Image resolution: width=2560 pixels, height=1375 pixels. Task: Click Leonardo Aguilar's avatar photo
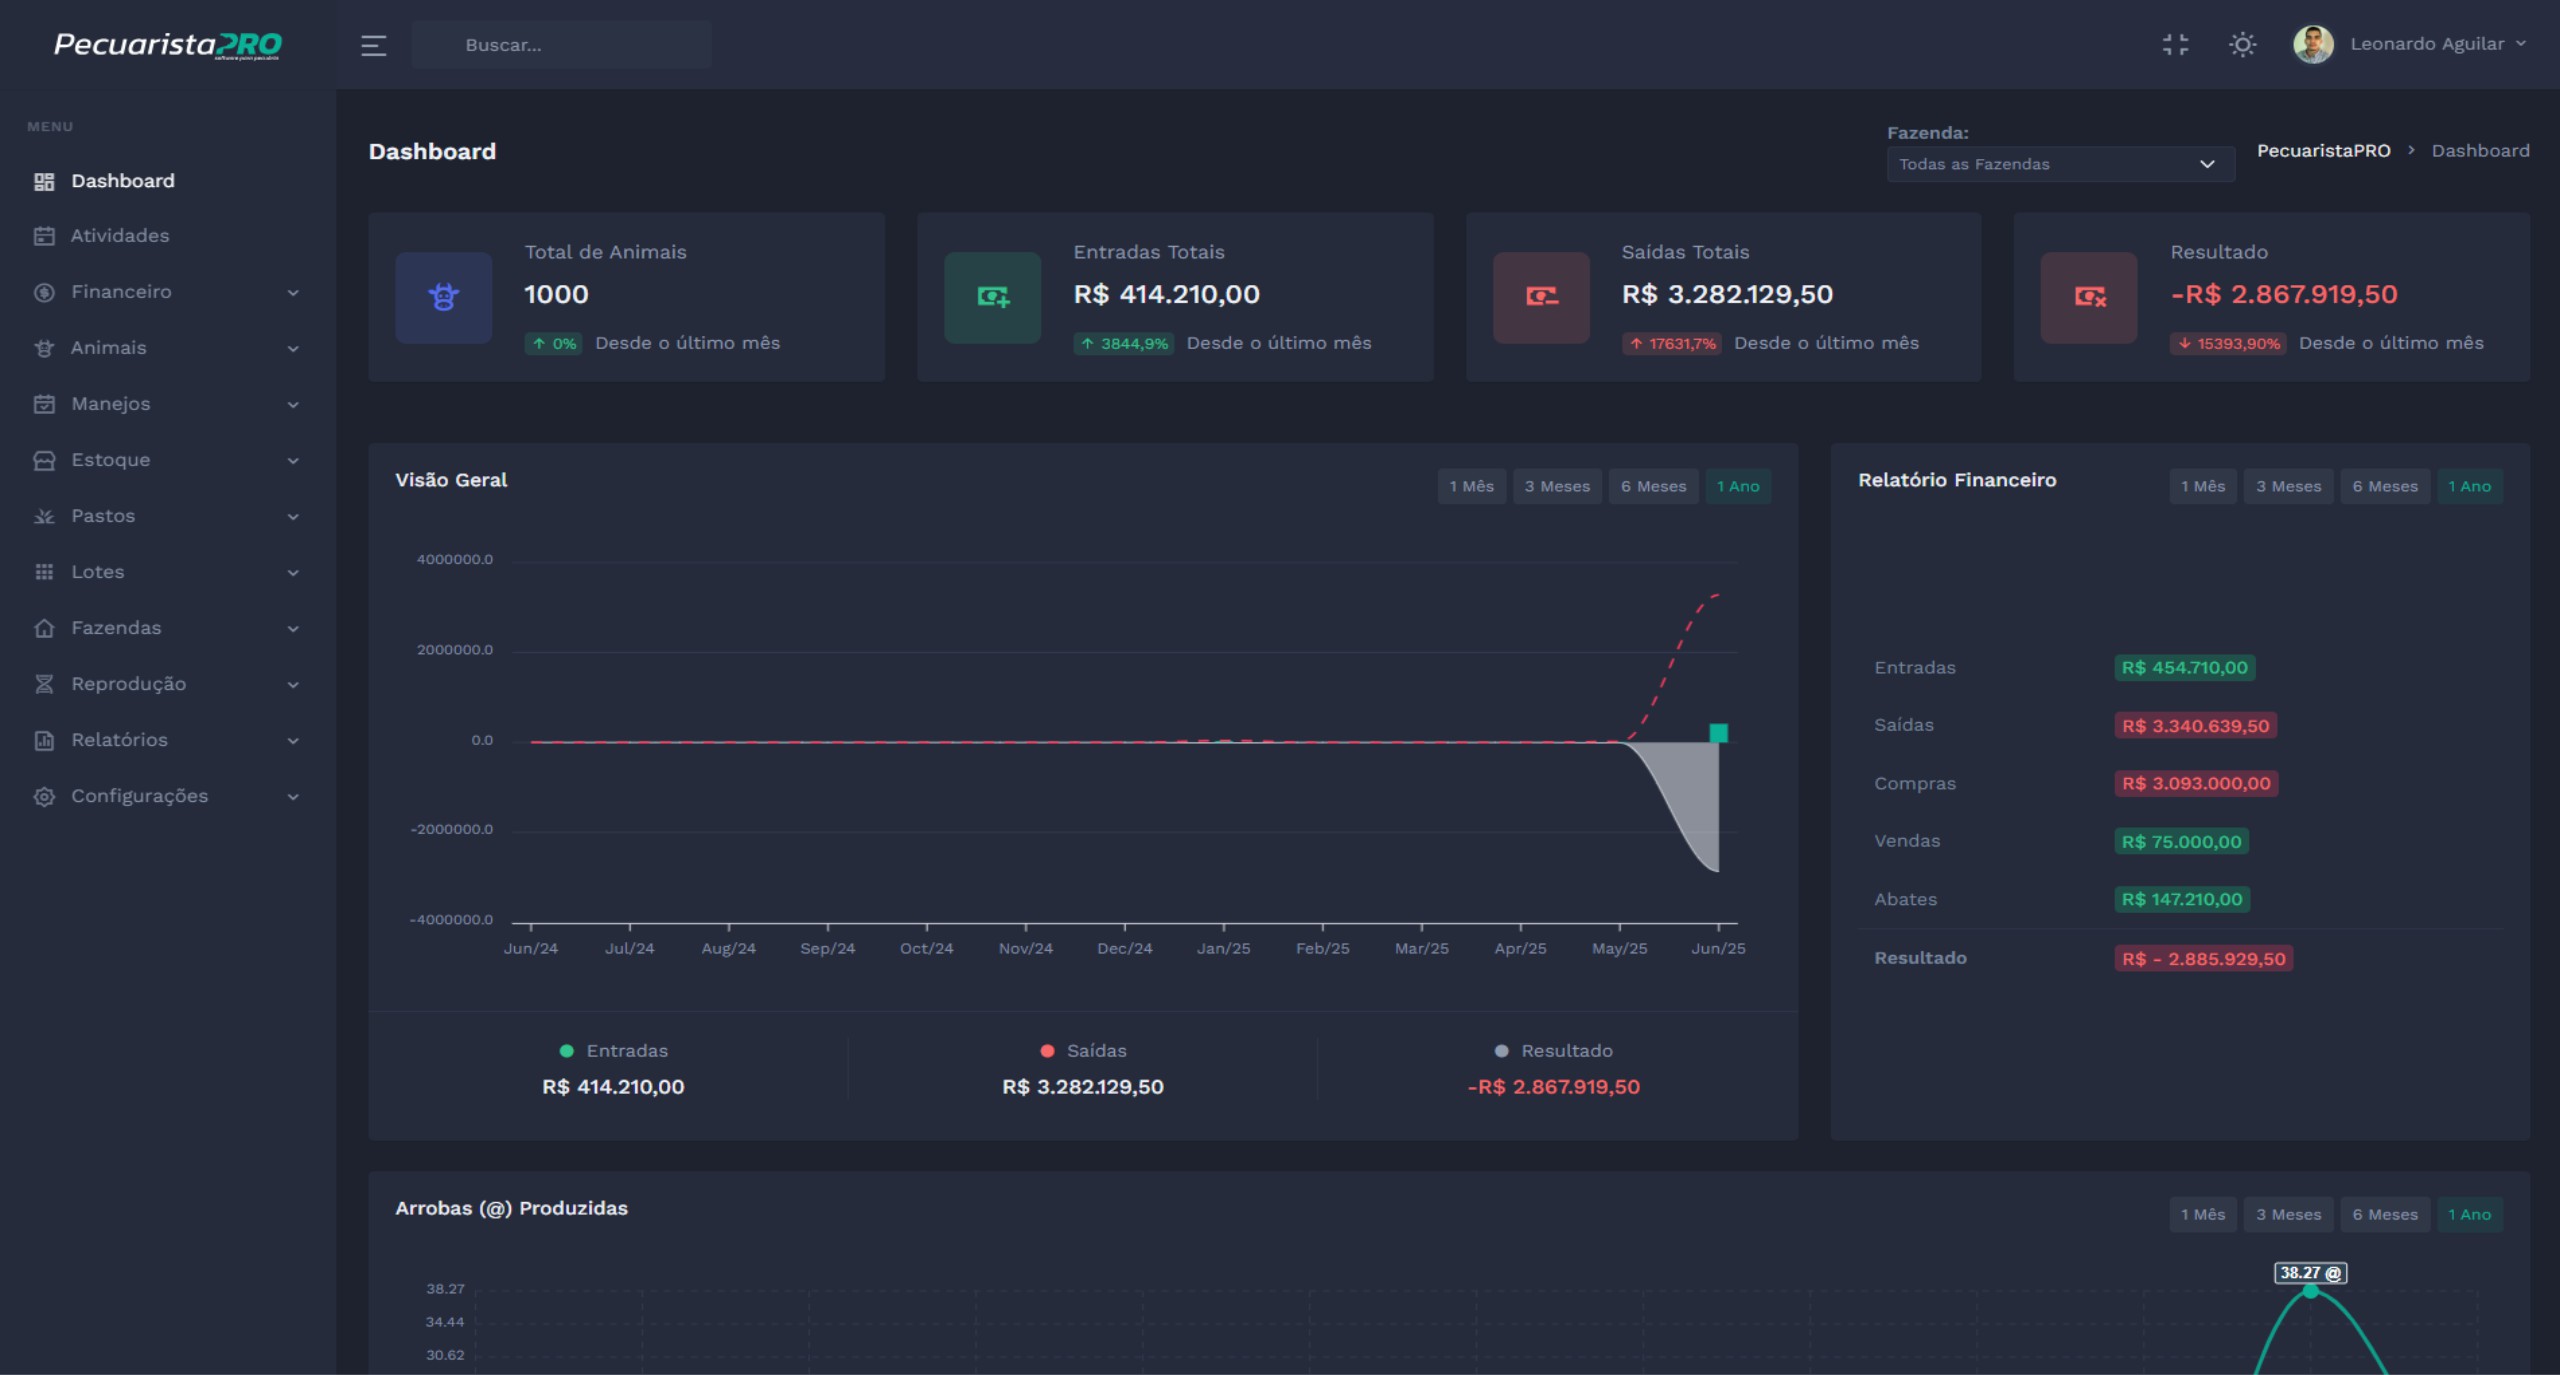[x=2313, y=44]
